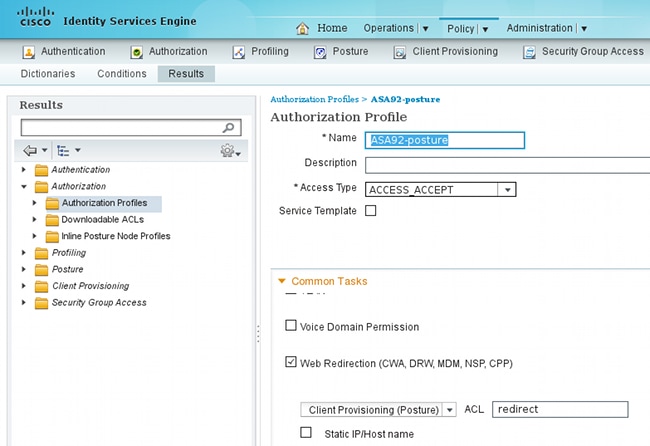The height and width of the screenshot is (446, 650).
Task: Click the Profiling folder icon in tree
Action: click(41, 253)
